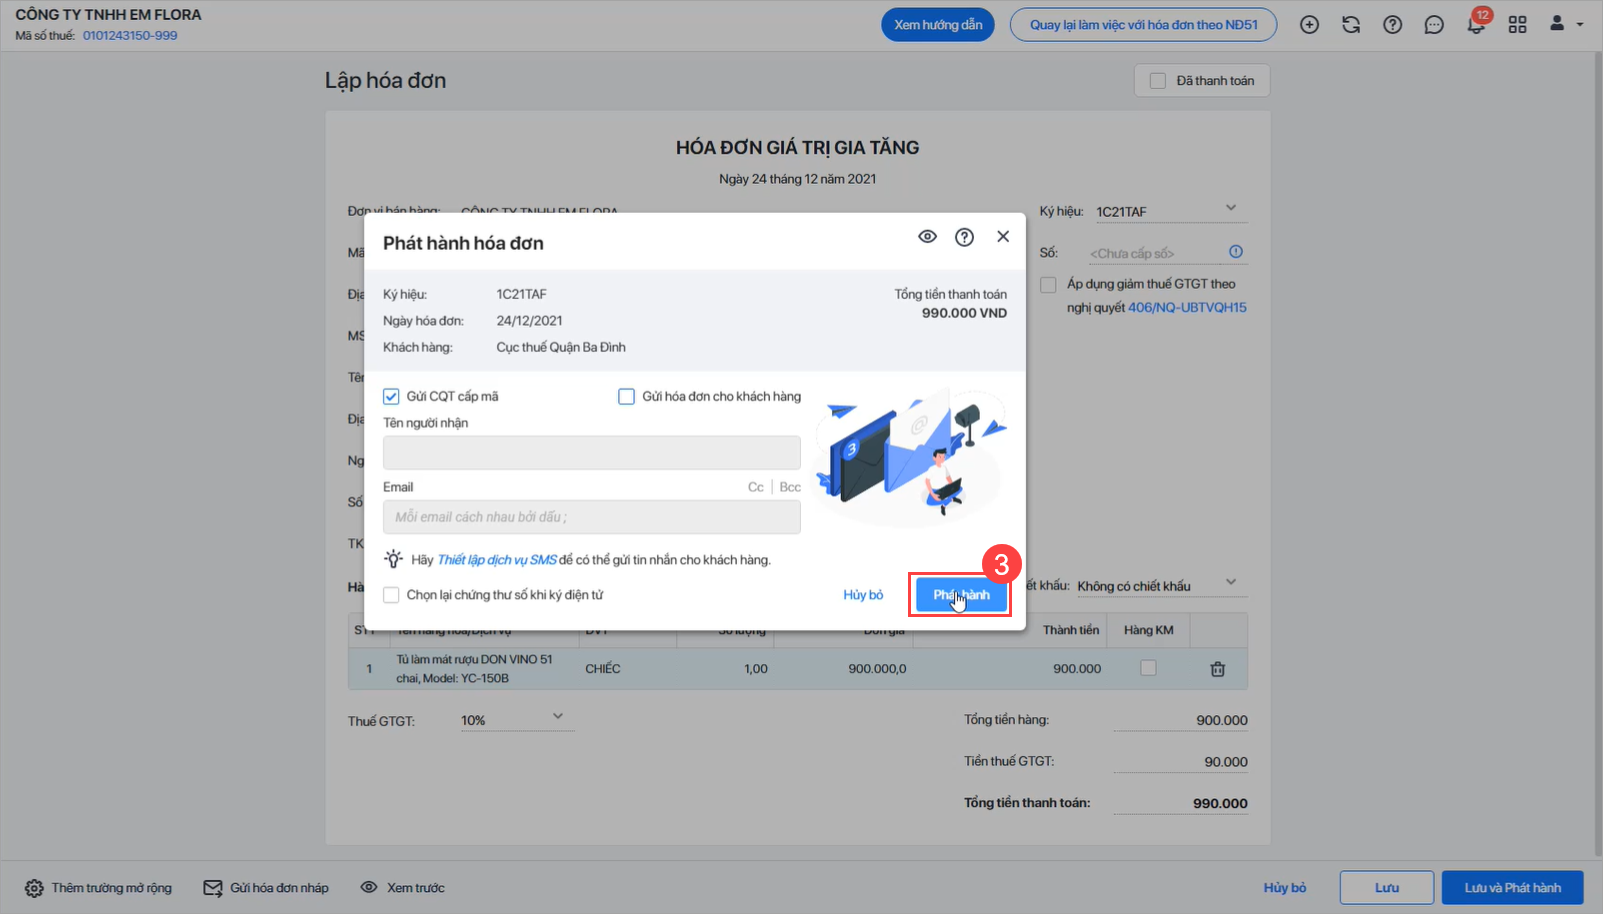Open the help question mark icon in header

(1392, 25)
